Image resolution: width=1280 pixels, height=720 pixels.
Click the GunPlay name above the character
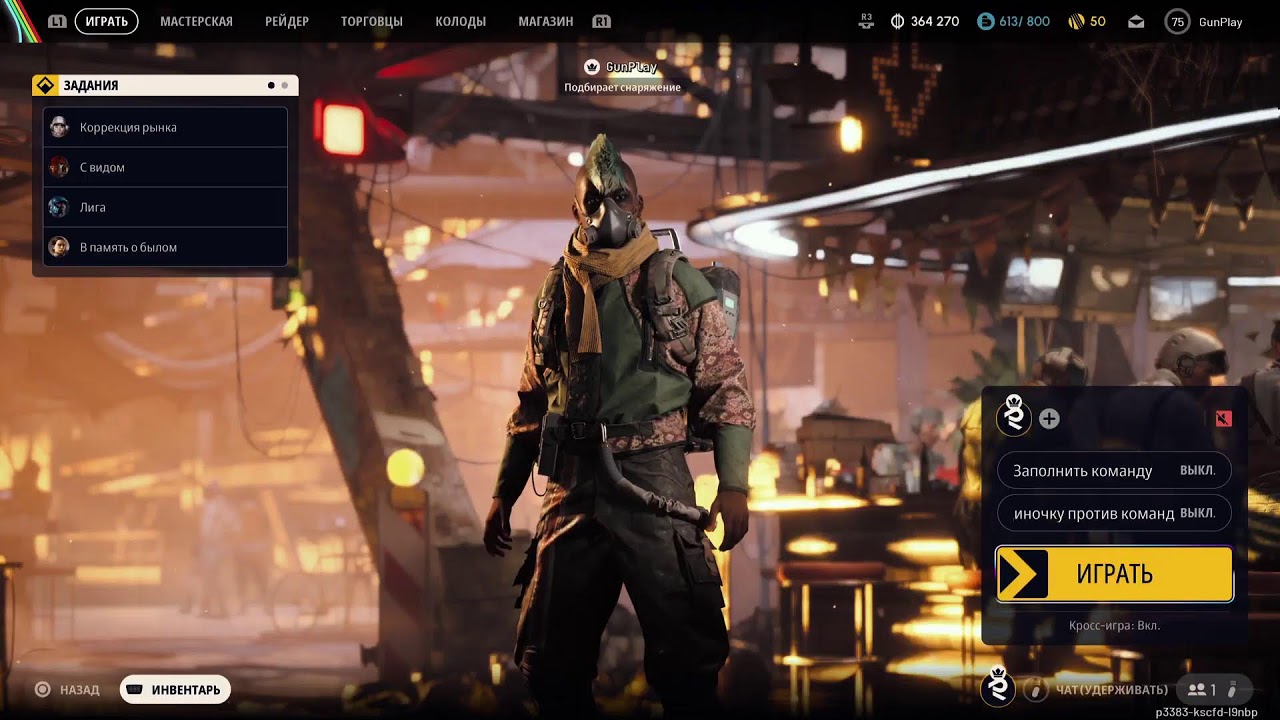pyautogui.click(x=631, y=67)
